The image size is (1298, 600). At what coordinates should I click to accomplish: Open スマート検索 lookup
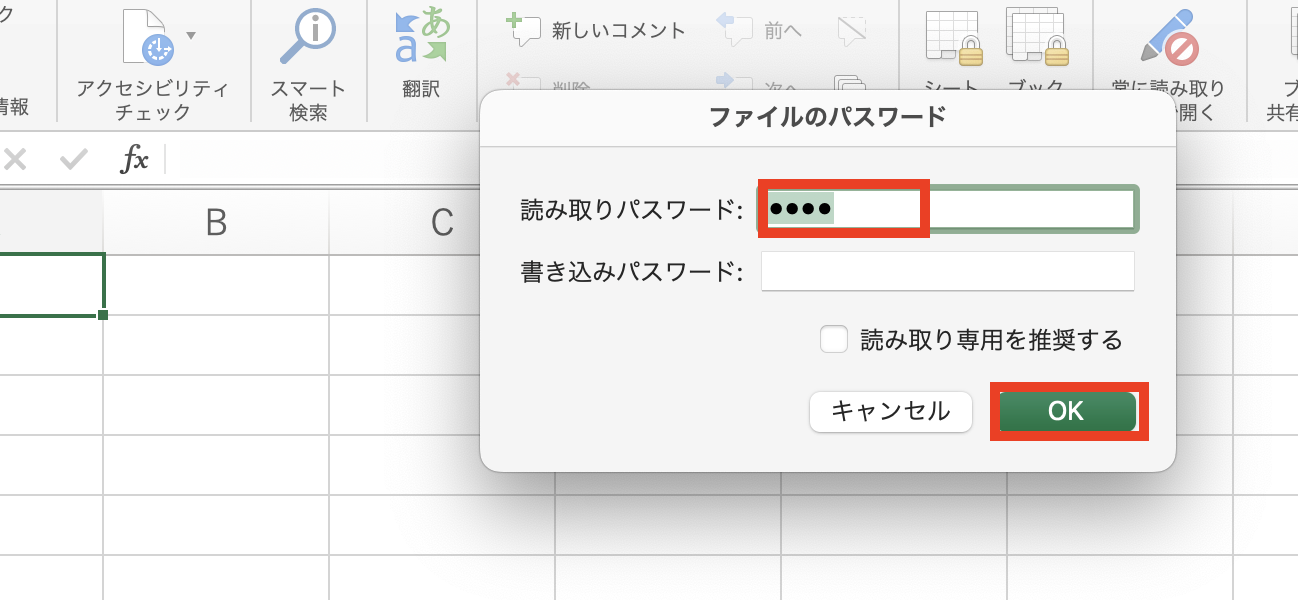point(305,60)
